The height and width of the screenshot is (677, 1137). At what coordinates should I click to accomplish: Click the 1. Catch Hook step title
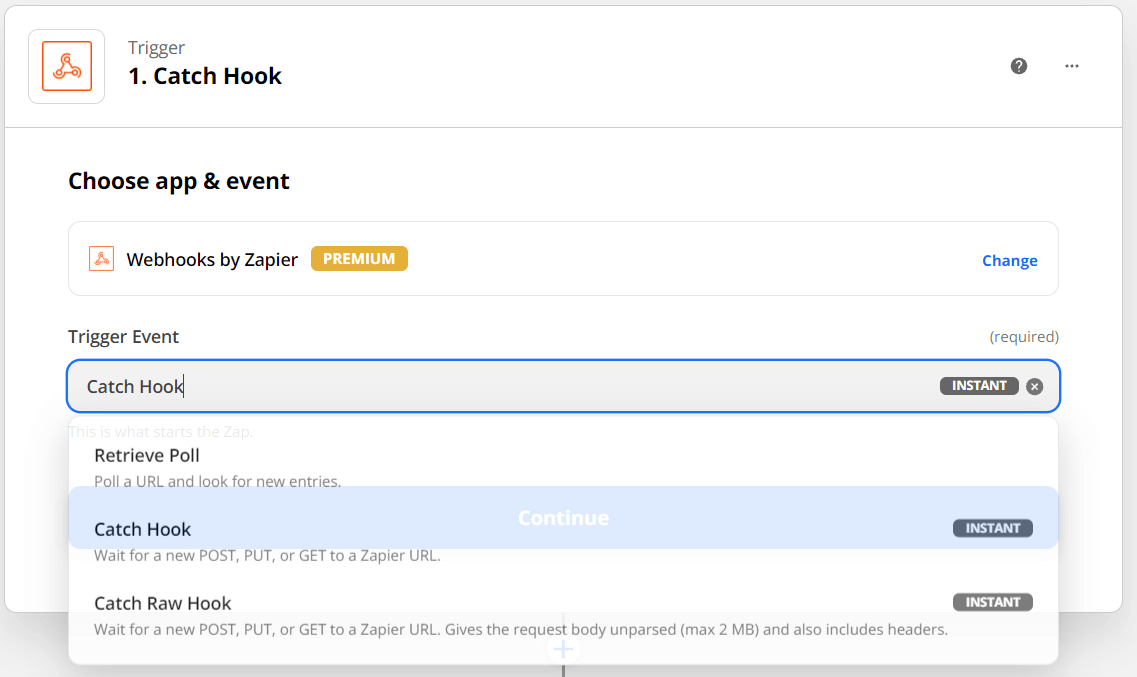click(204, 75)
